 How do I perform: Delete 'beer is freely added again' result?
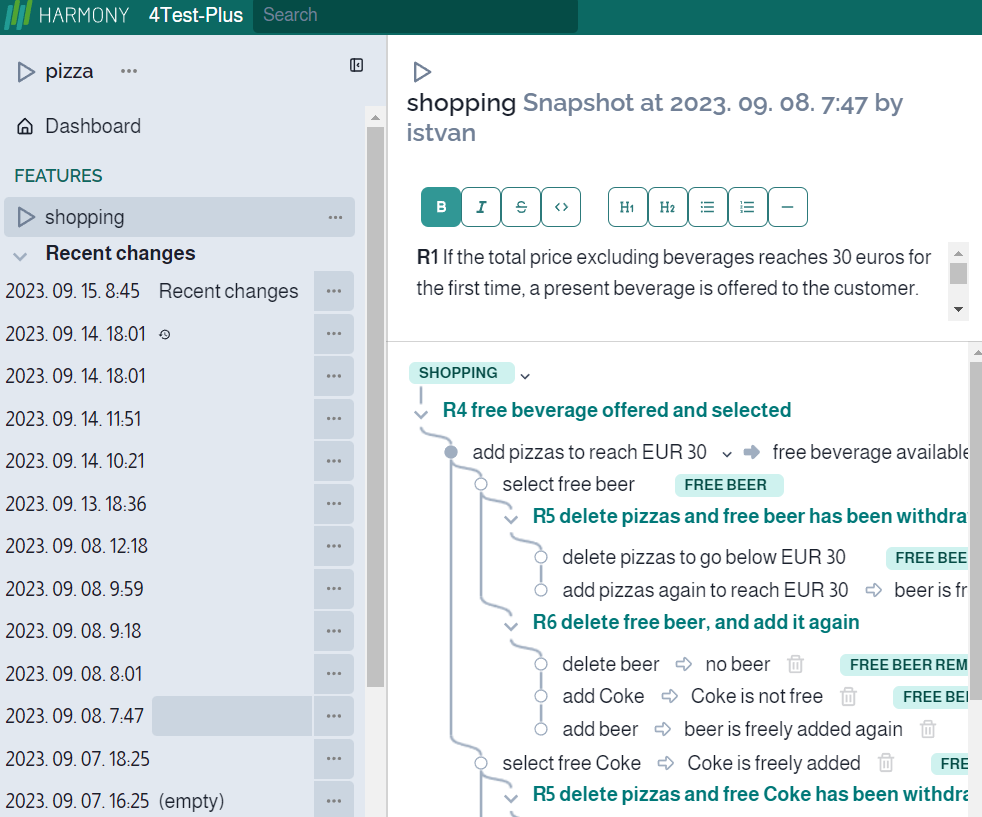pos(928,729)
